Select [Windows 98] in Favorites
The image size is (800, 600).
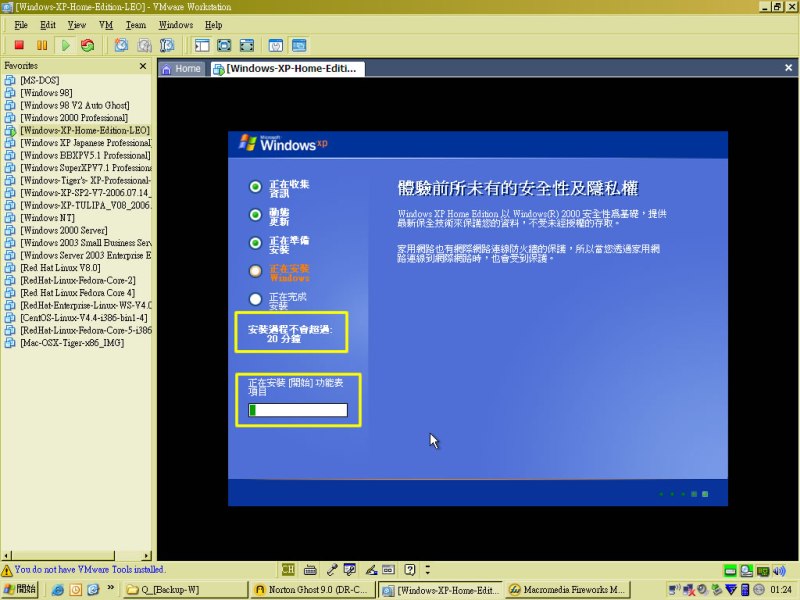coord(46,93)
